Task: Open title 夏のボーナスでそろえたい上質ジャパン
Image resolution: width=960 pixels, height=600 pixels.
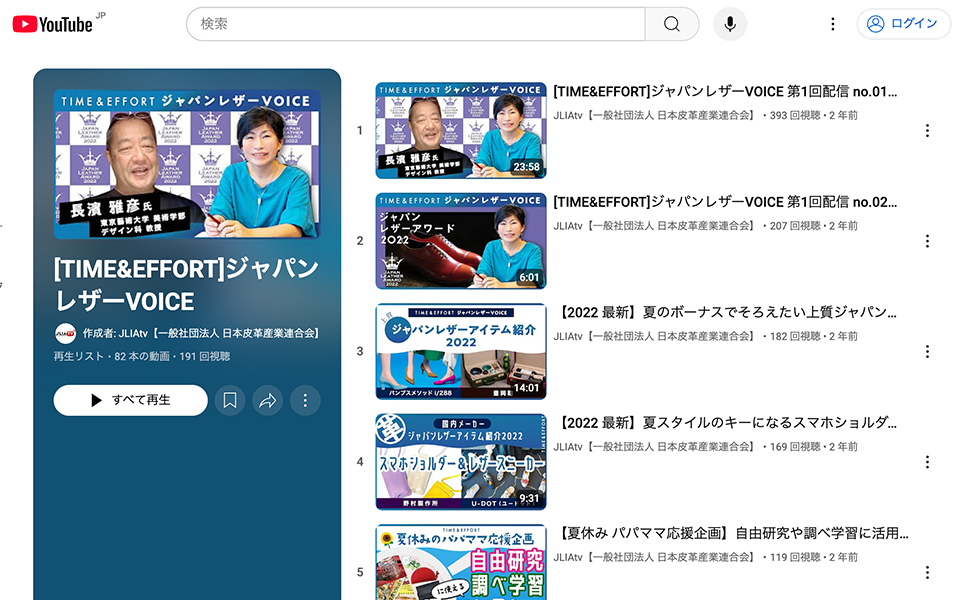Action: [x=726, y=312]
